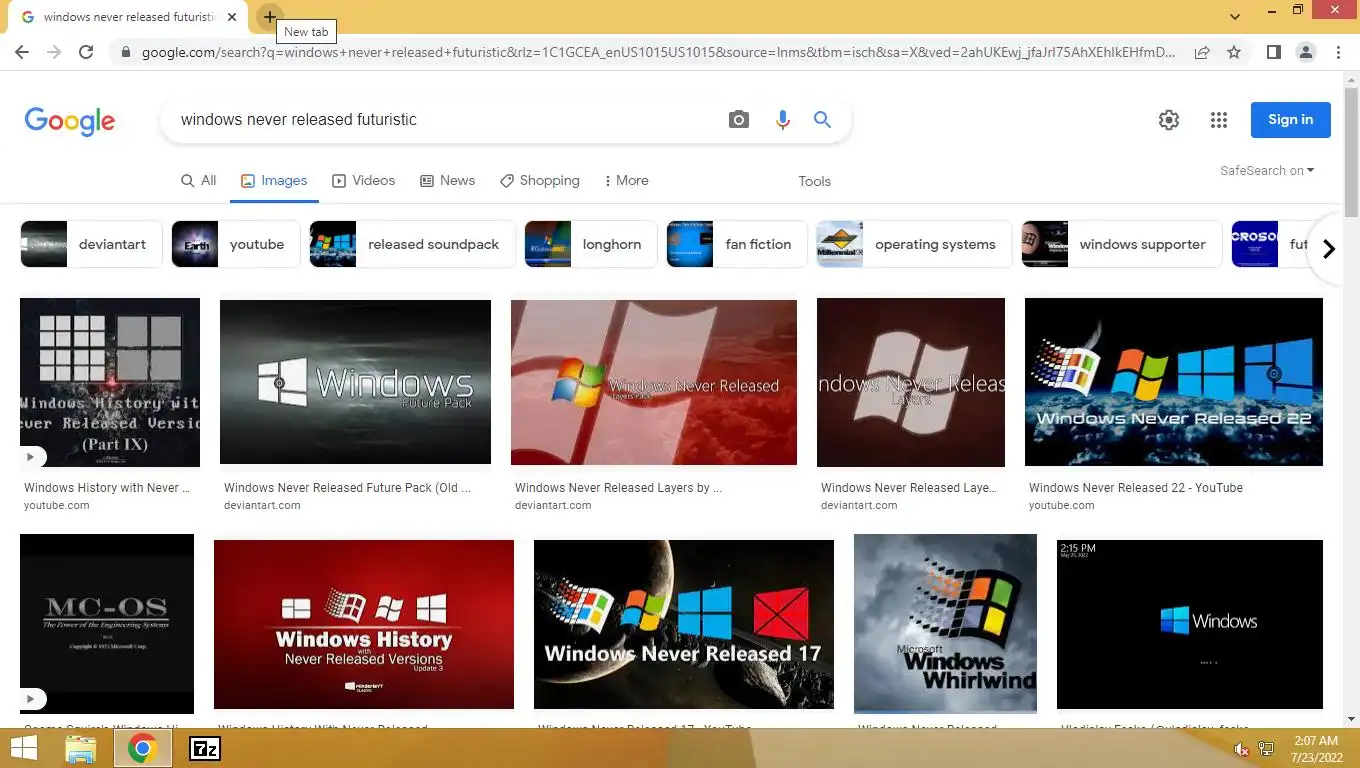The width and height of the screenshot is (1360, 768).
Task: Open Windows History Part IX thumbnail
Action: 110,382
